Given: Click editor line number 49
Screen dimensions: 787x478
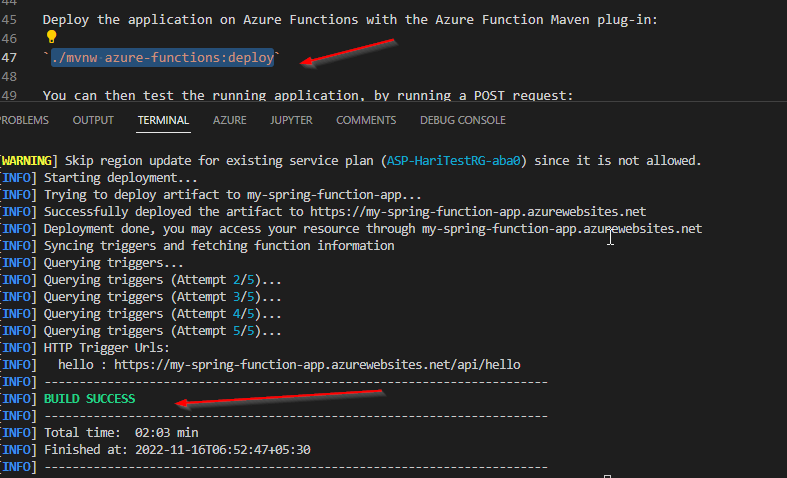Looking at the screenshot, I should pyautogui.click(x=10, y=96).
